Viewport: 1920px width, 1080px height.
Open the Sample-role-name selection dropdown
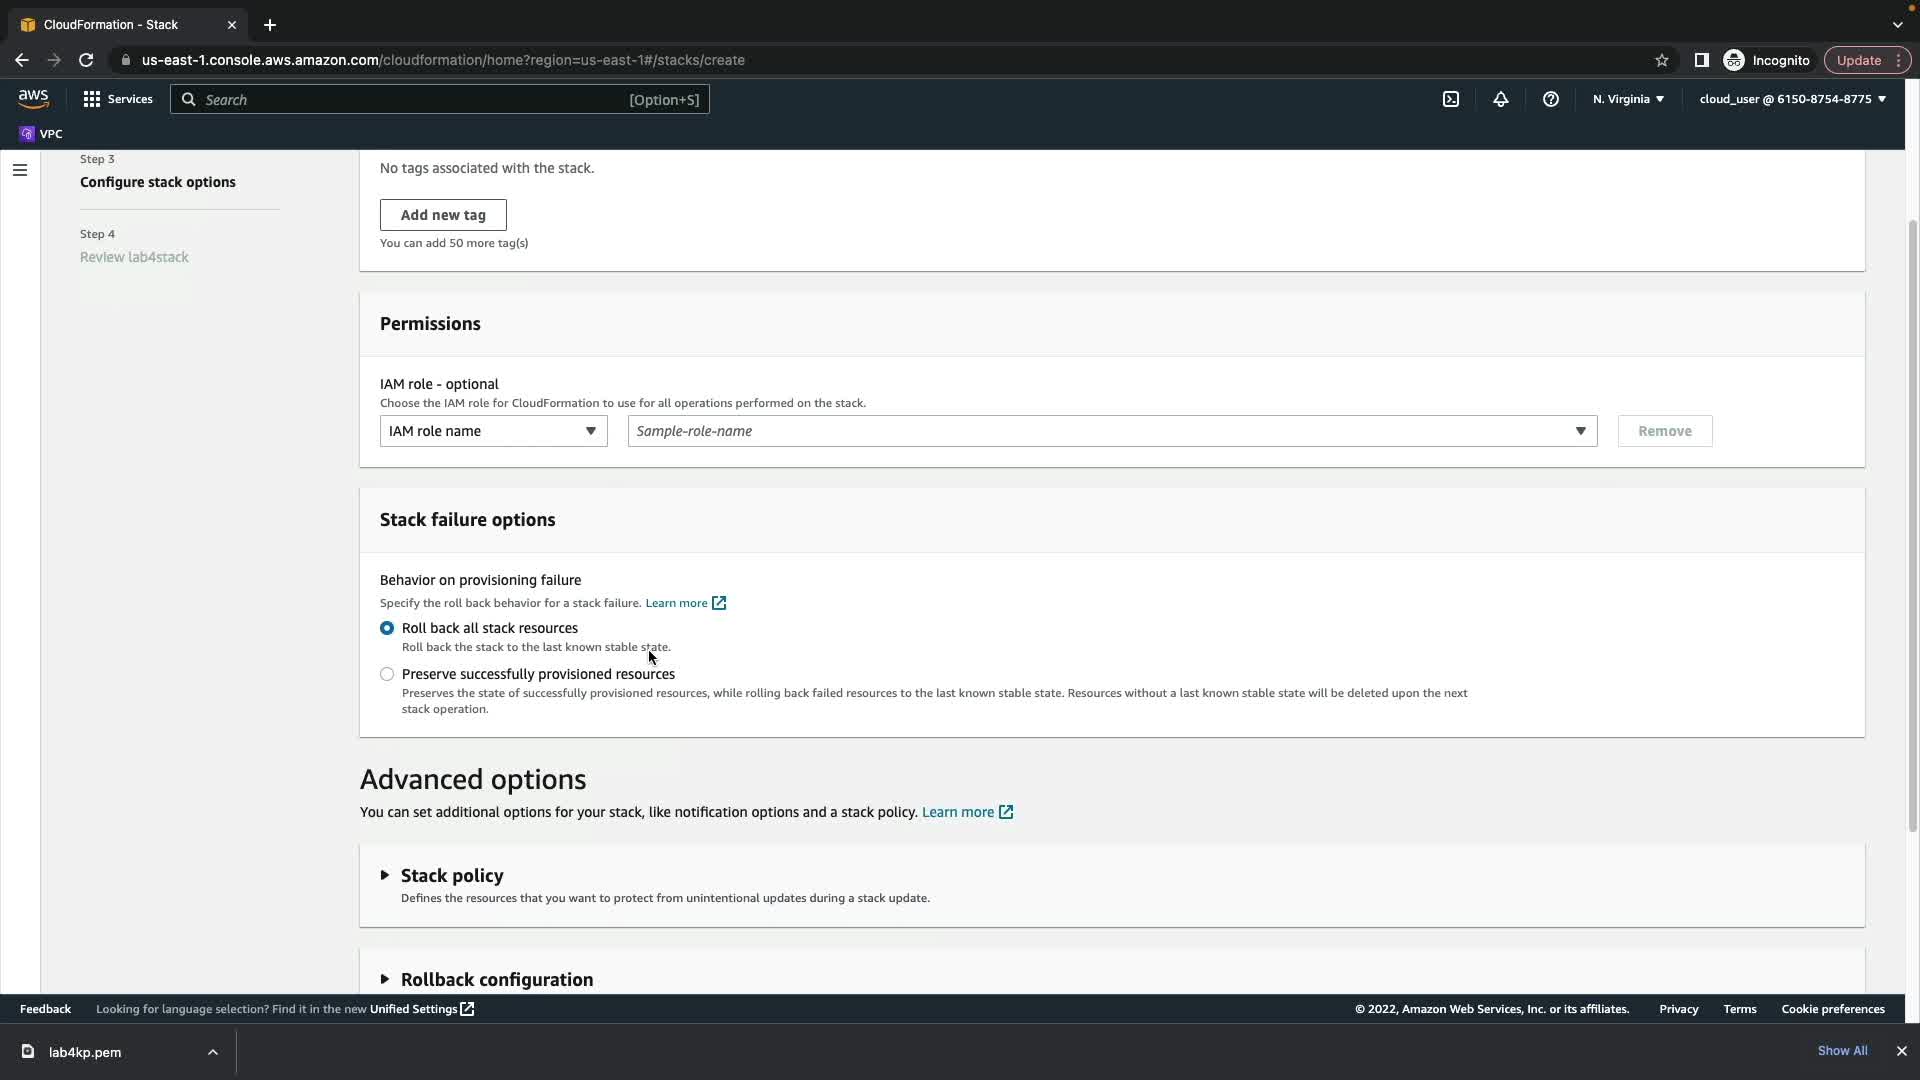tap(1111, 431)
